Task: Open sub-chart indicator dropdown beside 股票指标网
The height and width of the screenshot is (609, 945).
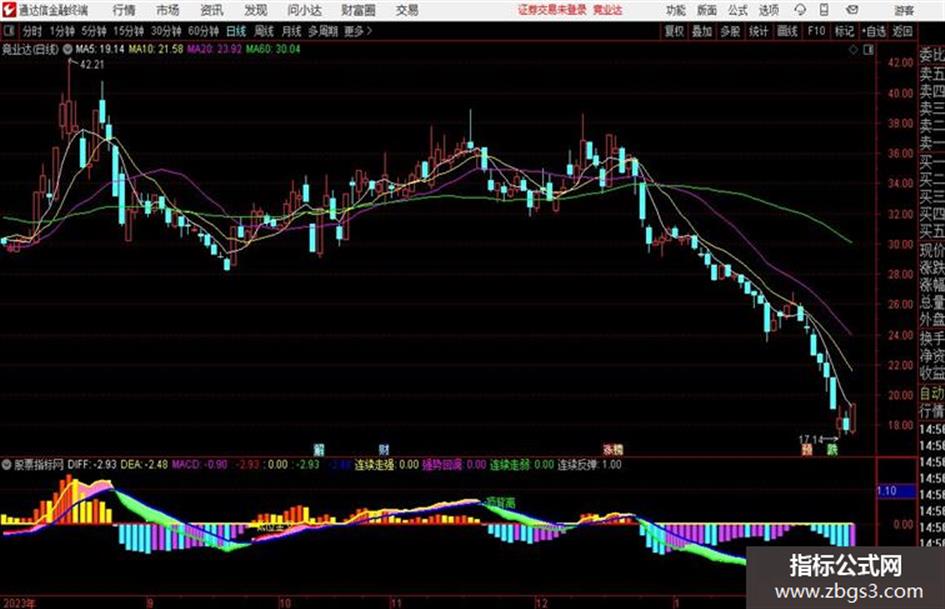Action: coord(7,464)
